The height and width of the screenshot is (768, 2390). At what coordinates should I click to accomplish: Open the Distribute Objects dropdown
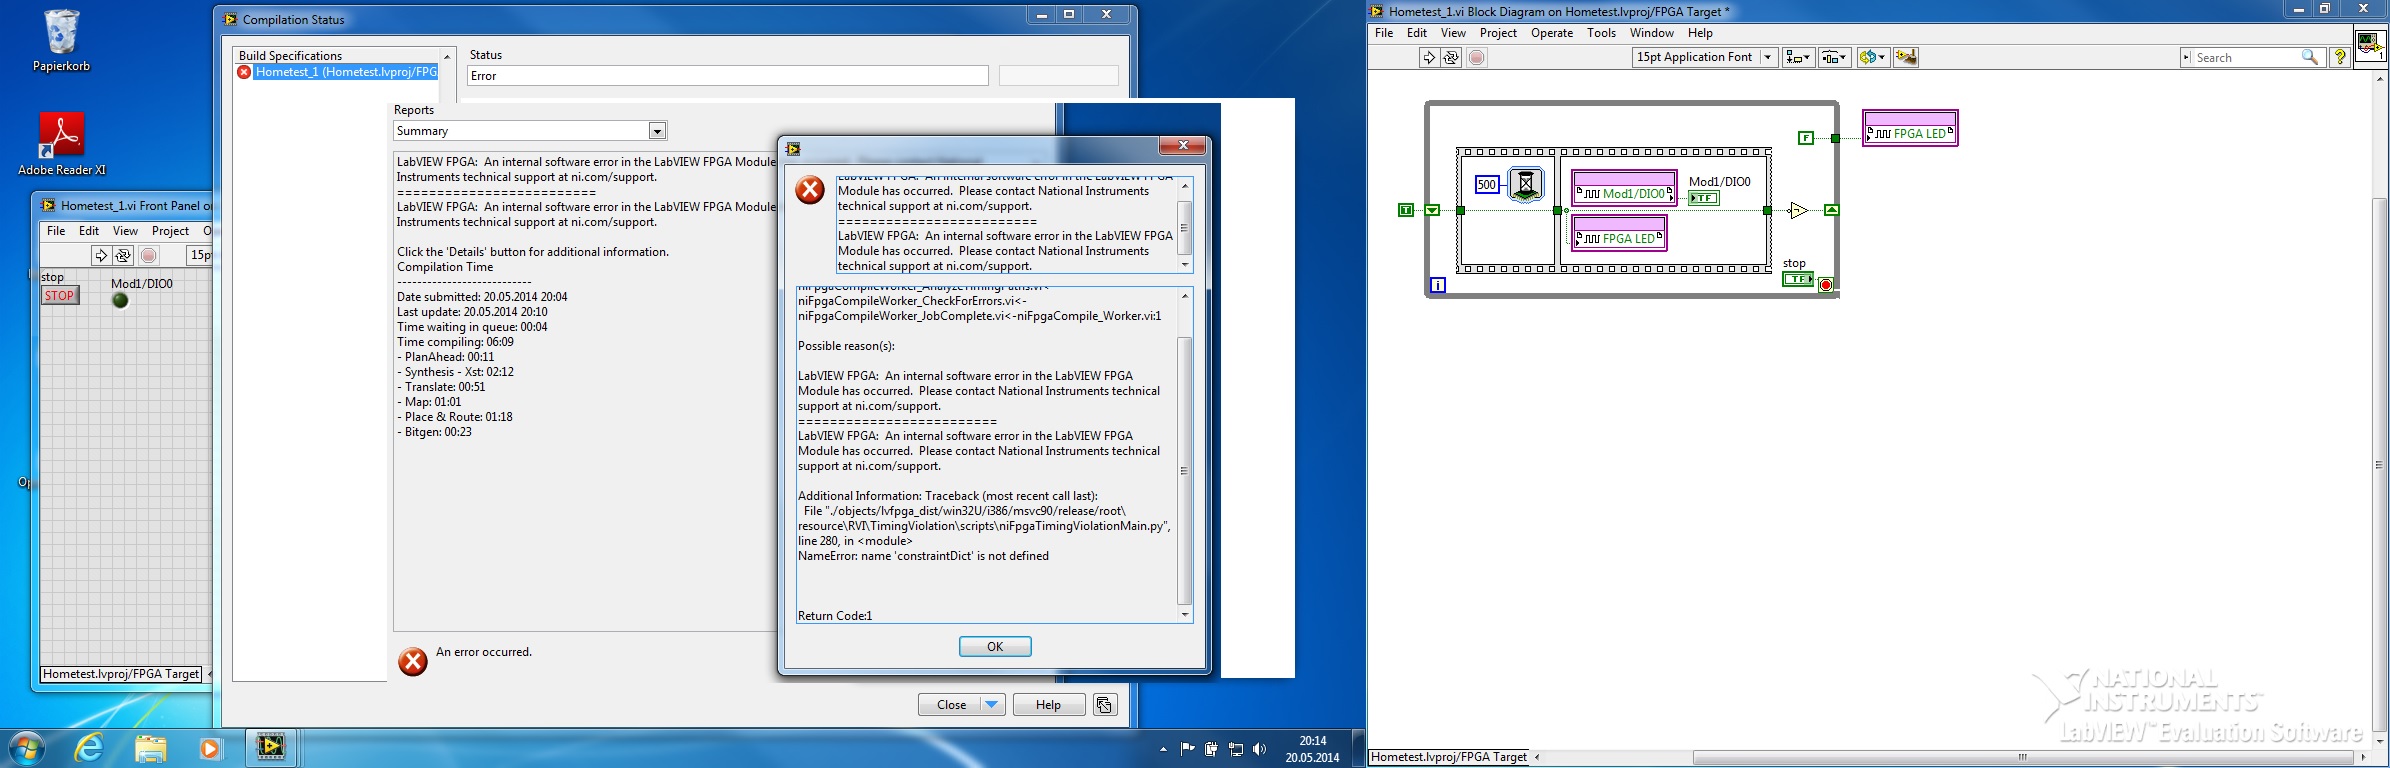(1834, 57)
